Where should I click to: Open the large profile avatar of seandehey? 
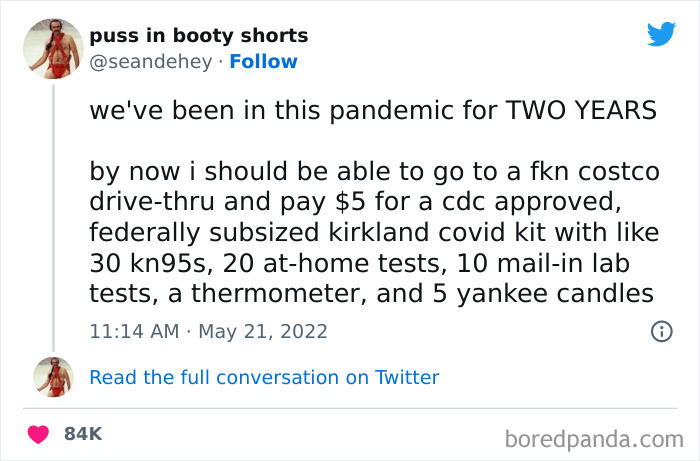tap(53, 49)
